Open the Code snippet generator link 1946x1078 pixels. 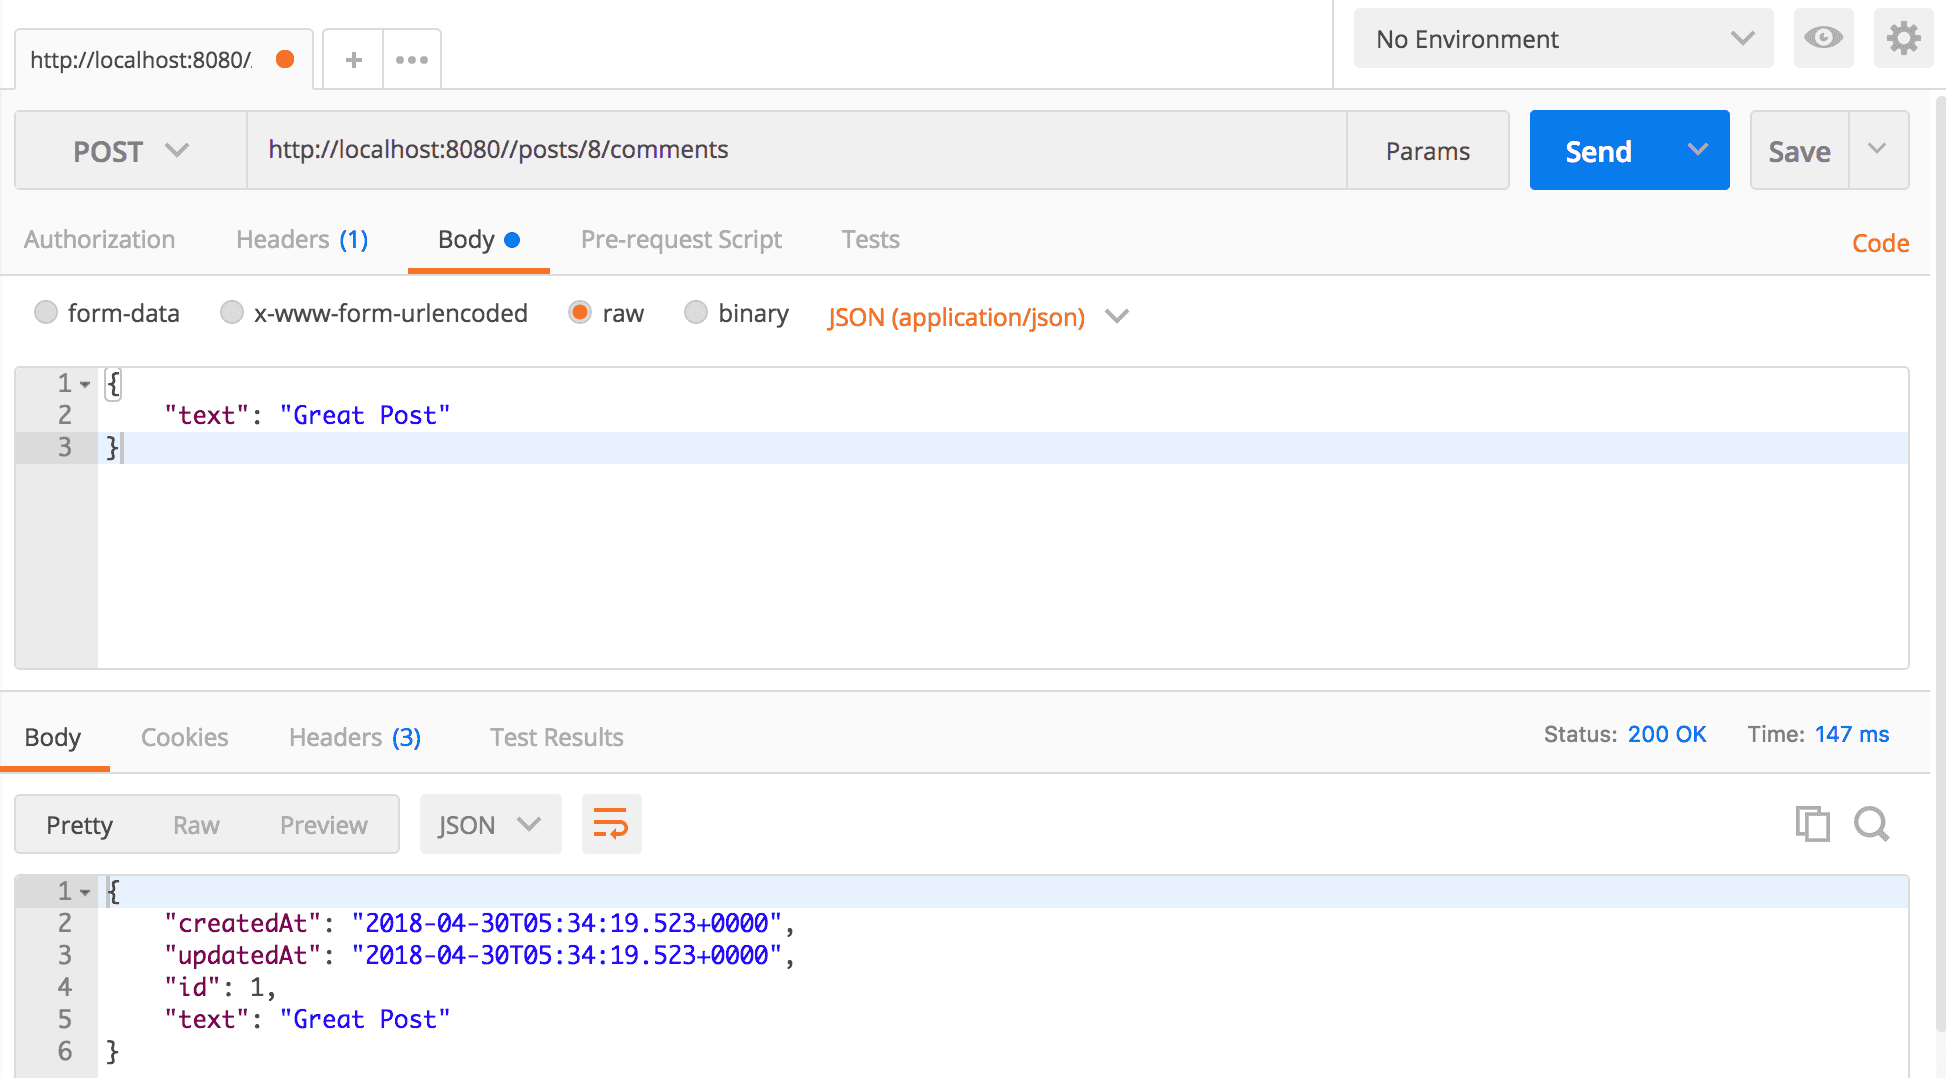point(1879,242)
